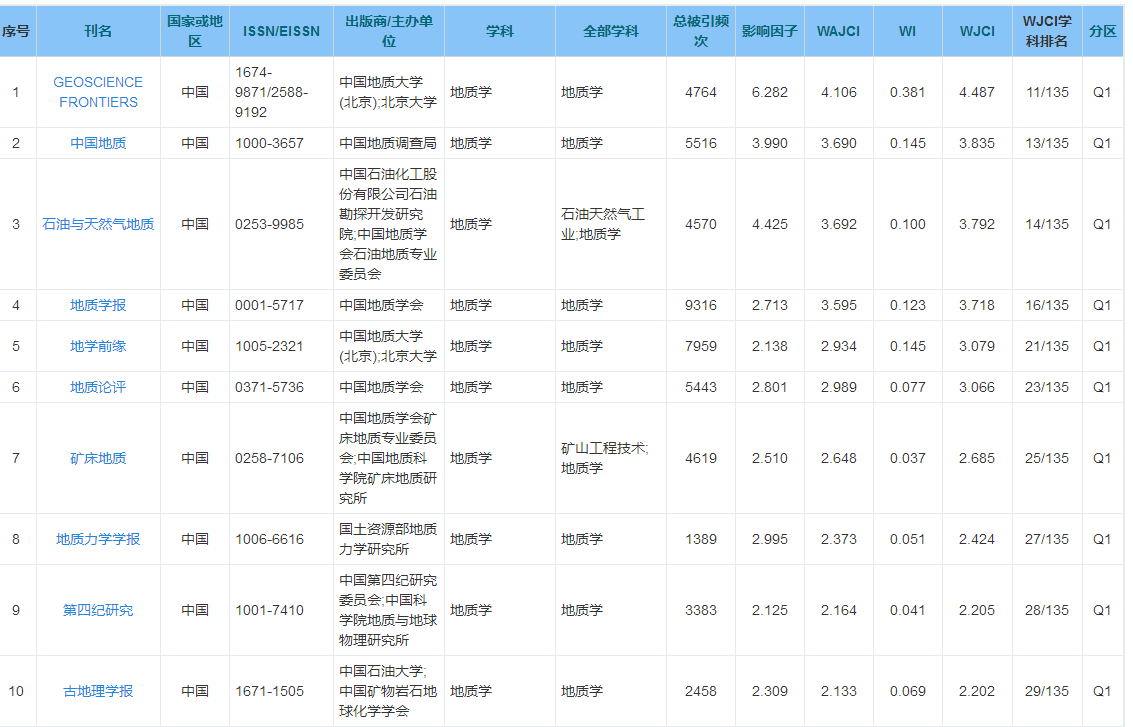The height and width of the screenshot is (727, 1133).
Task: Click the 国家或地区 column header
Action: 195,31
